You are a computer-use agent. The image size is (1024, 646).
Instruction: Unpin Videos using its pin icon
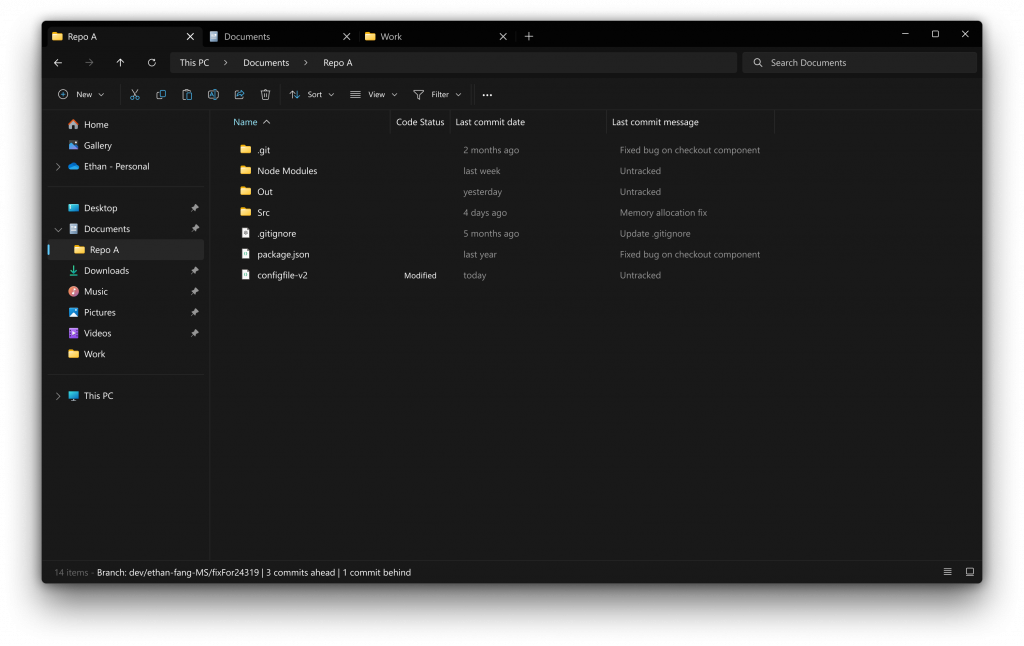pyautogui.click(x=195, y=333)
